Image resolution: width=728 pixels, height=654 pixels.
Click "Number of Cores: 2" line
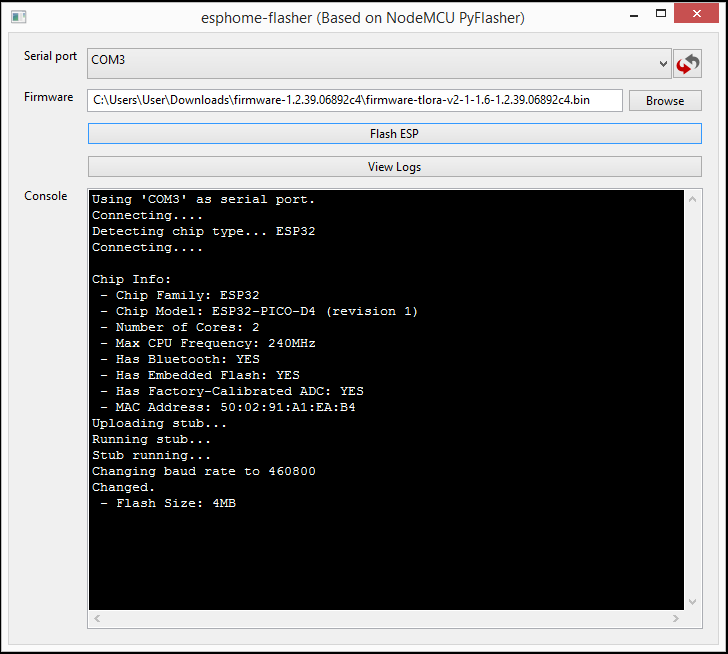[x=180, y=327]
